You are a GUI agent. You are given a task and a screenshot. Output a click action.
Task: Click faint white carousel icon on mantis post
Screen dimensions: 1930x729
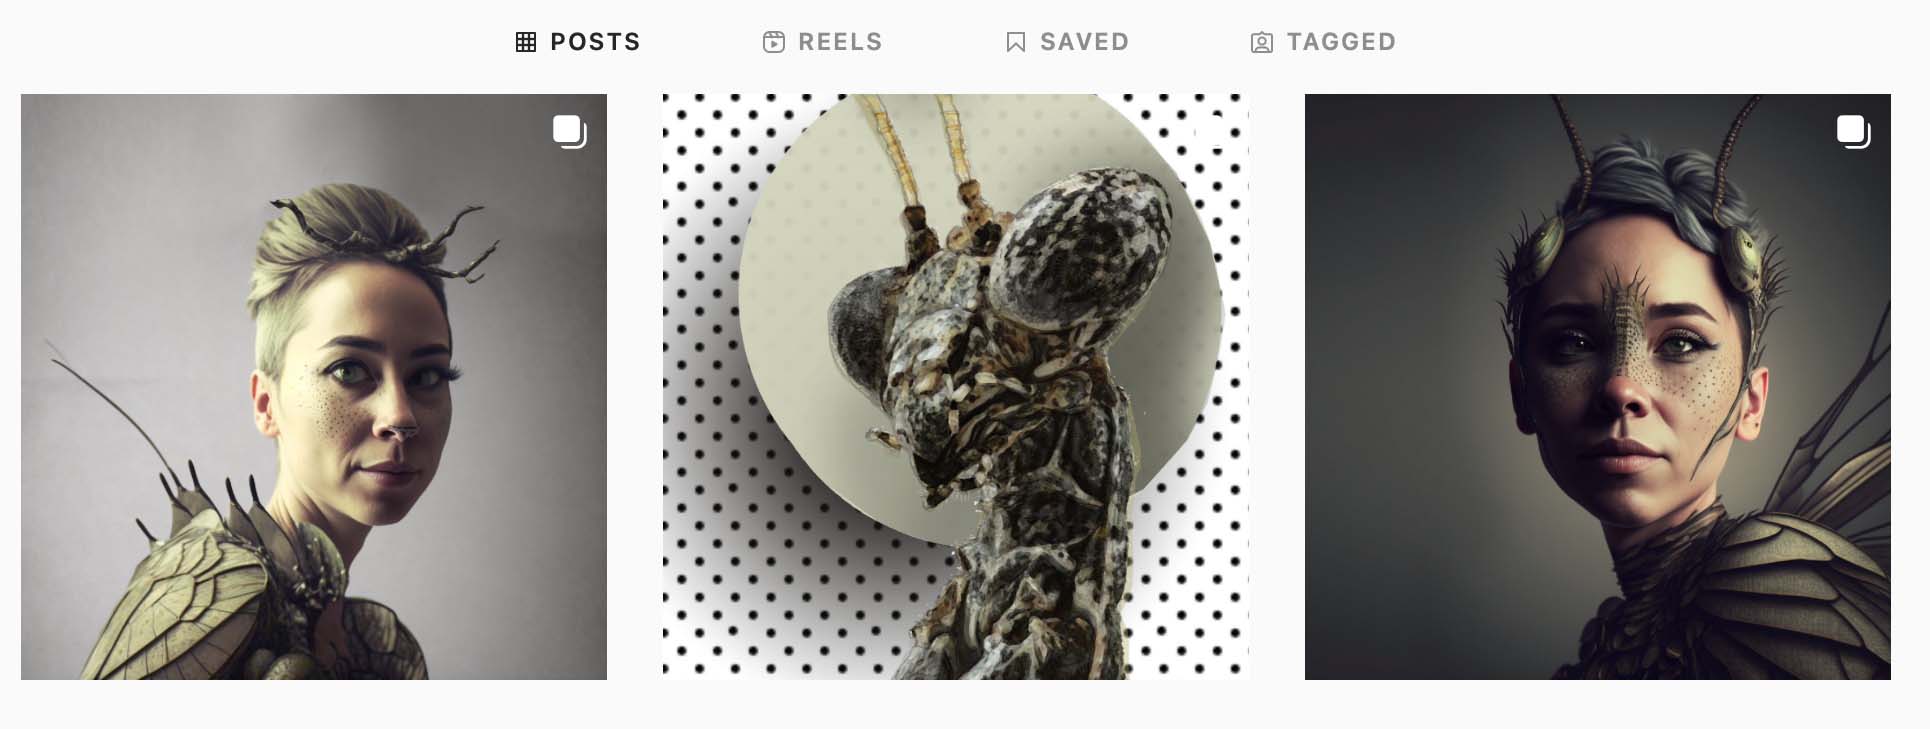tap(1212, 132)
